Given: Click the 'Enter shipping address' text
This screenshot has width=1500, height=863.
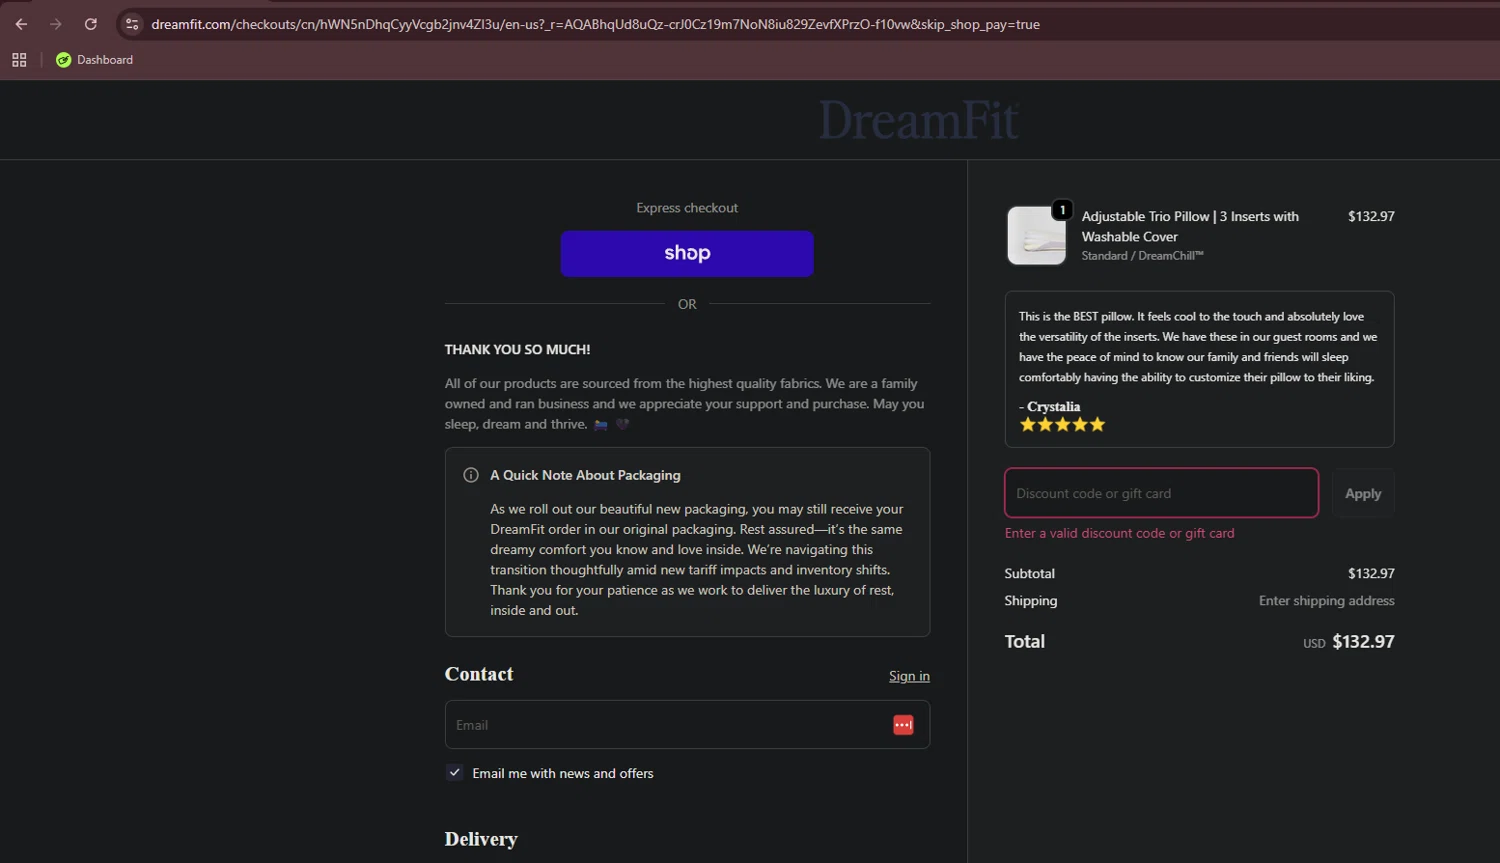Looking at the screenshot, I should (1326, 601).
